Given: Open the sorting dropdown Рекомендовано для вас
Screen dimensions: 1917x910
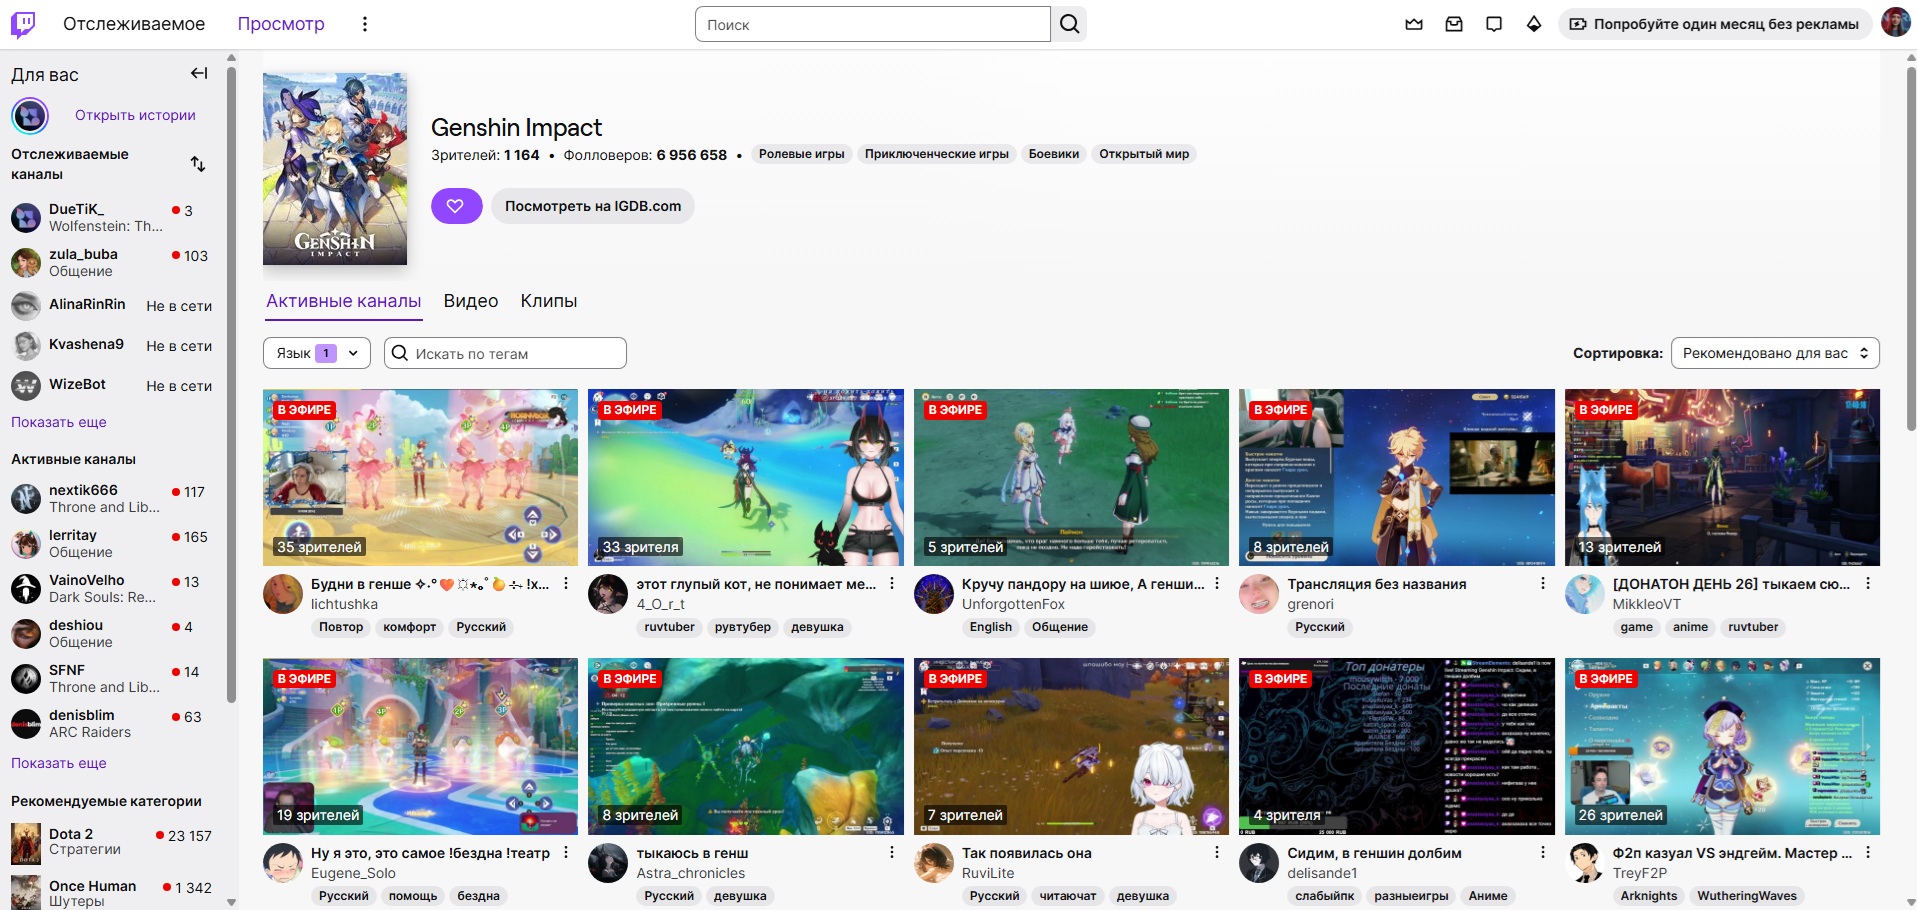Looking at the screenshot, I should (x=1775, y=353).
